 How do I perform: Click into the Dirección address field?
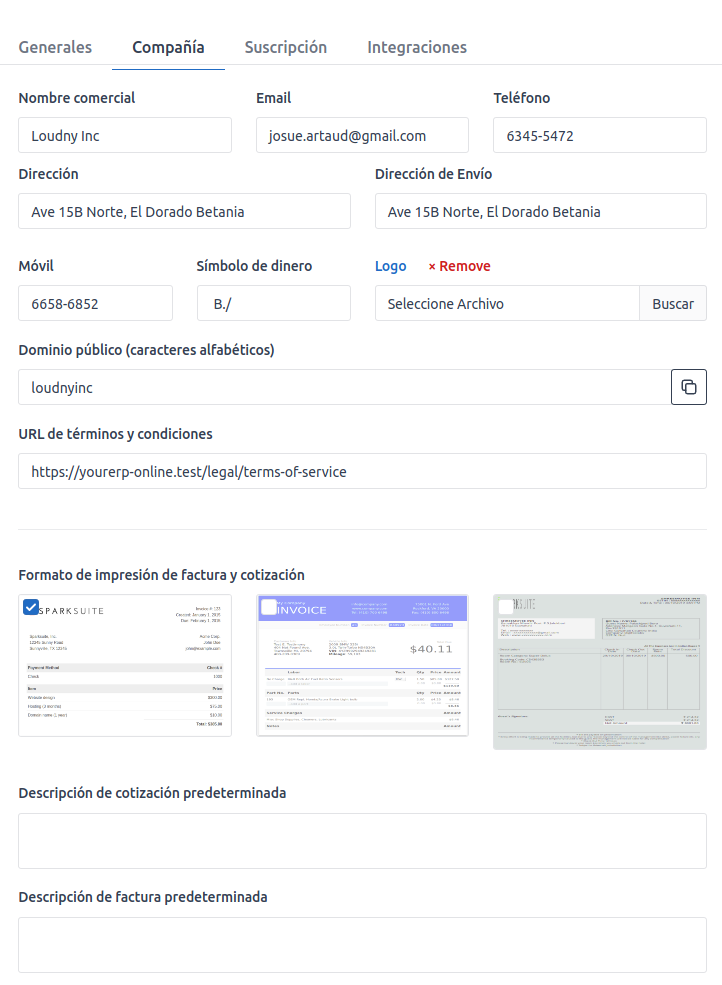tap(184, 211)
